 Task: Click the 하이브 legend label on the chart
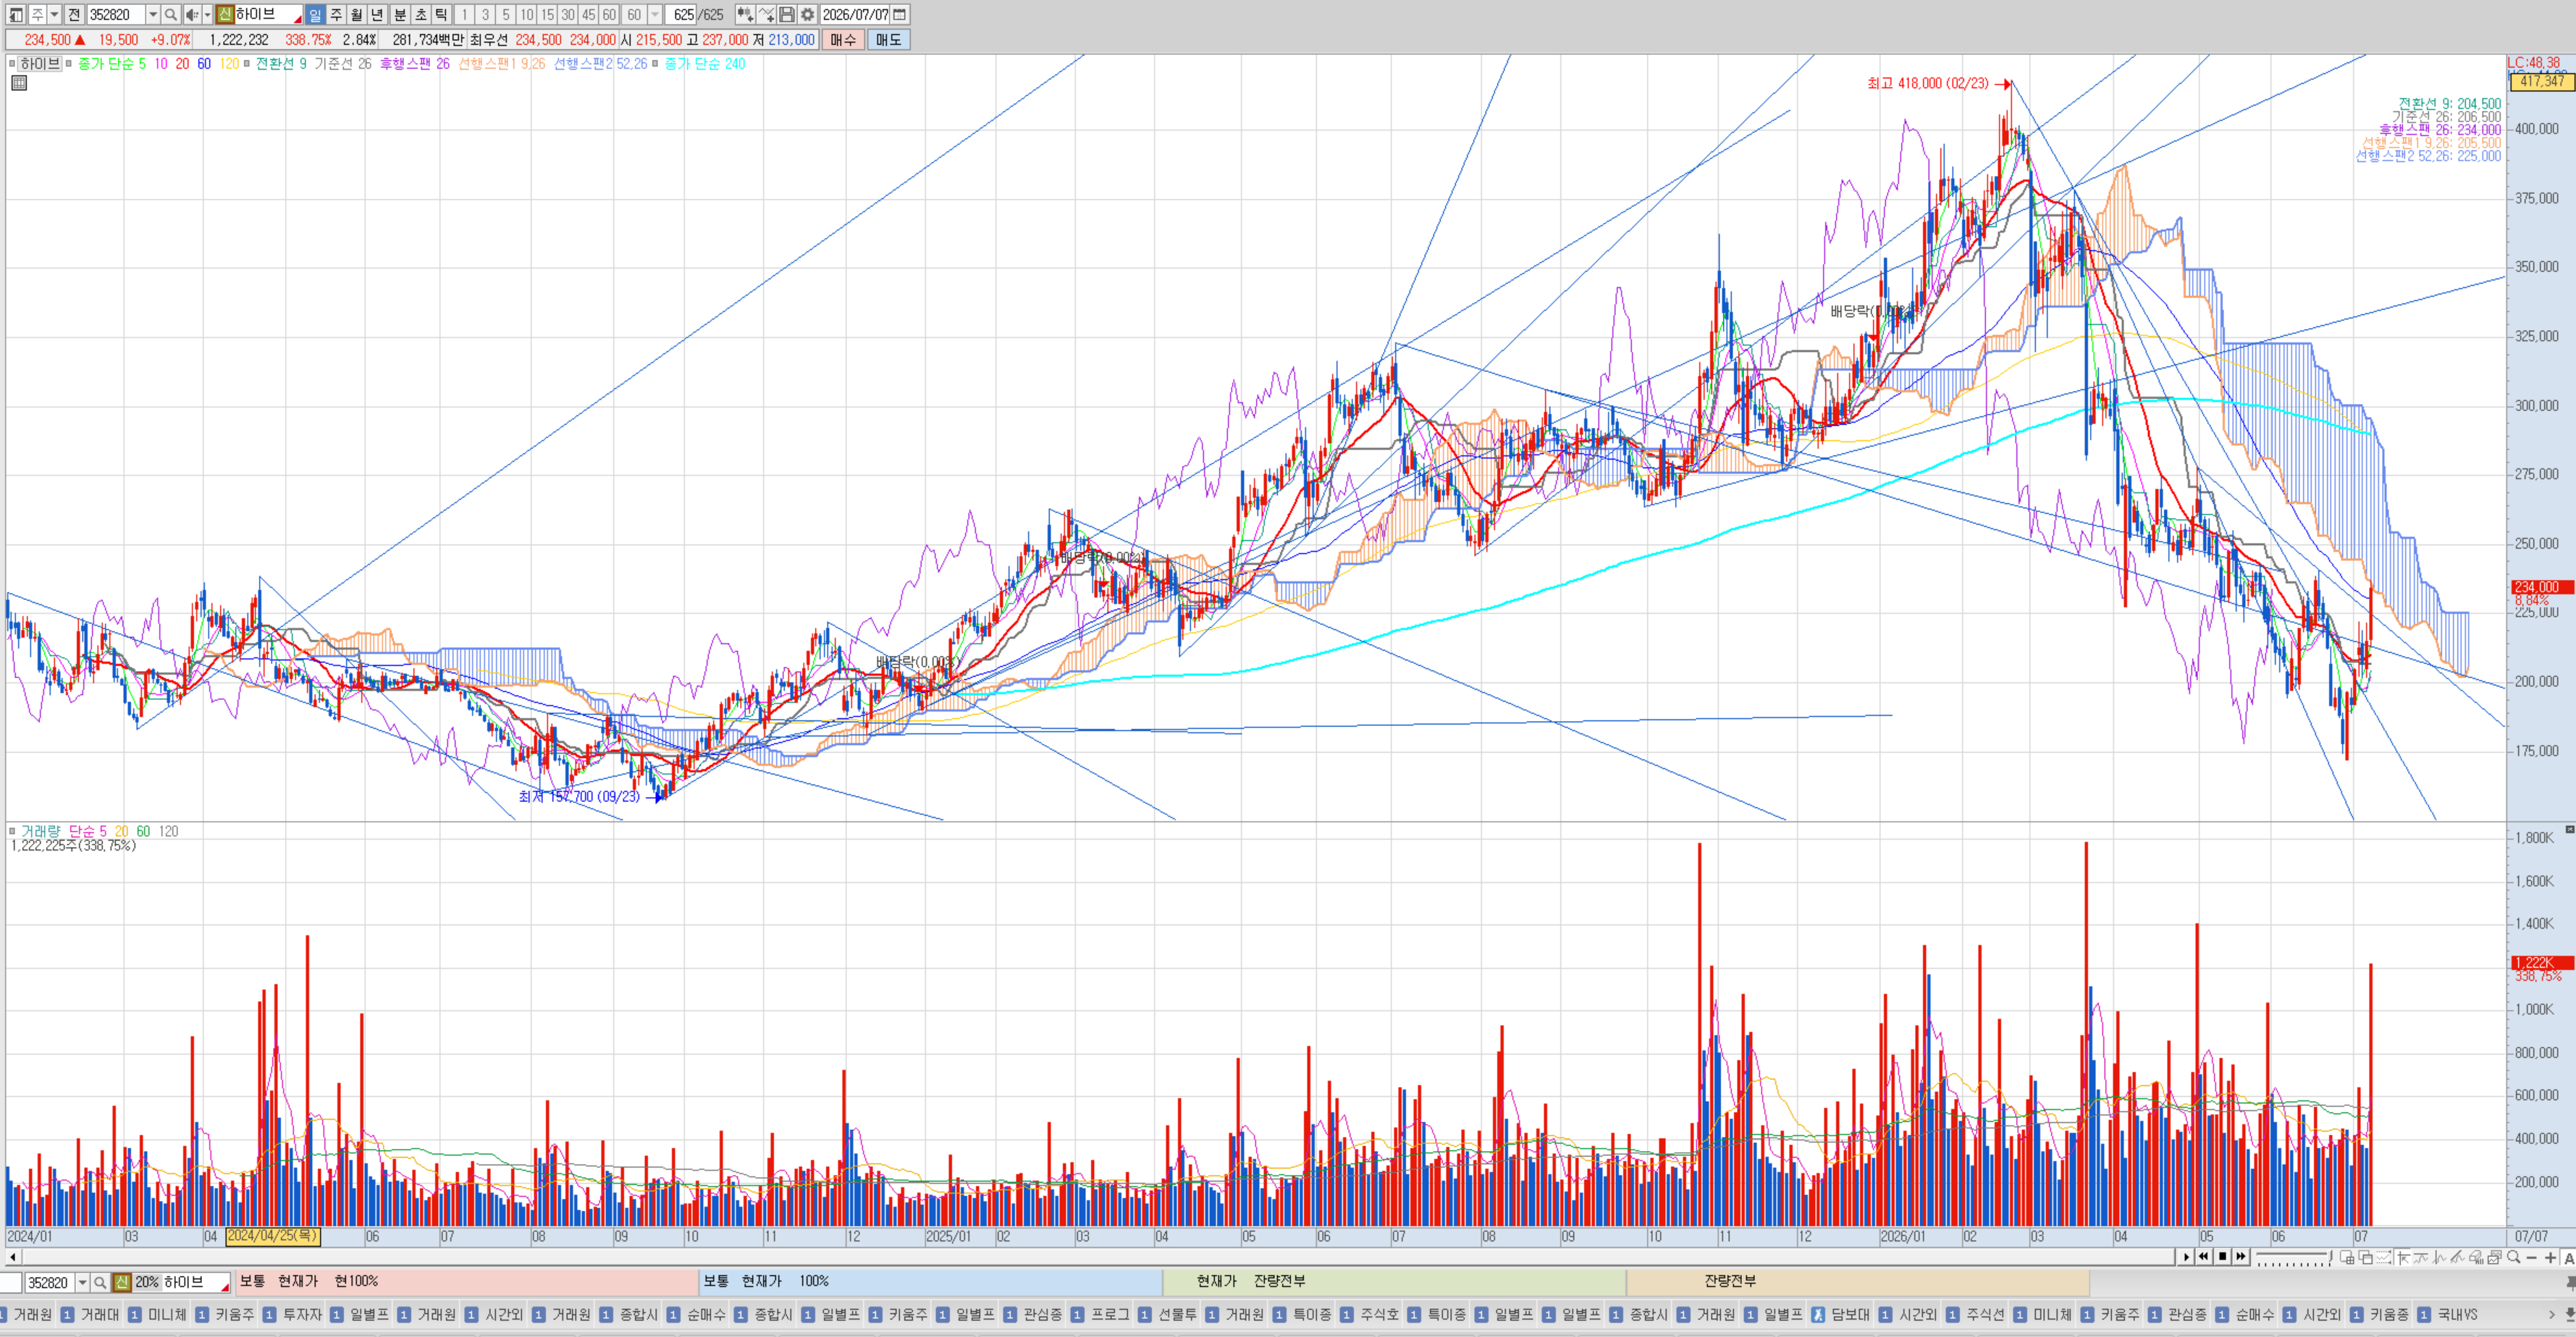[40, 64]
